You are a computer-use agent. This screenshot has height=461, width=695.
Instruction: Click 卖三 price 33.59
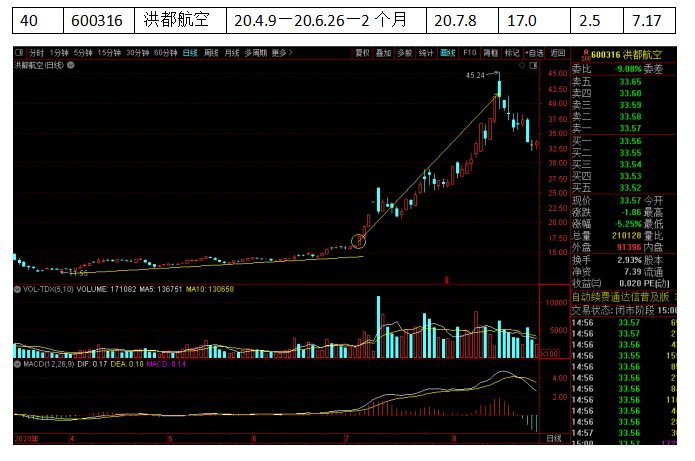(630, 105)
